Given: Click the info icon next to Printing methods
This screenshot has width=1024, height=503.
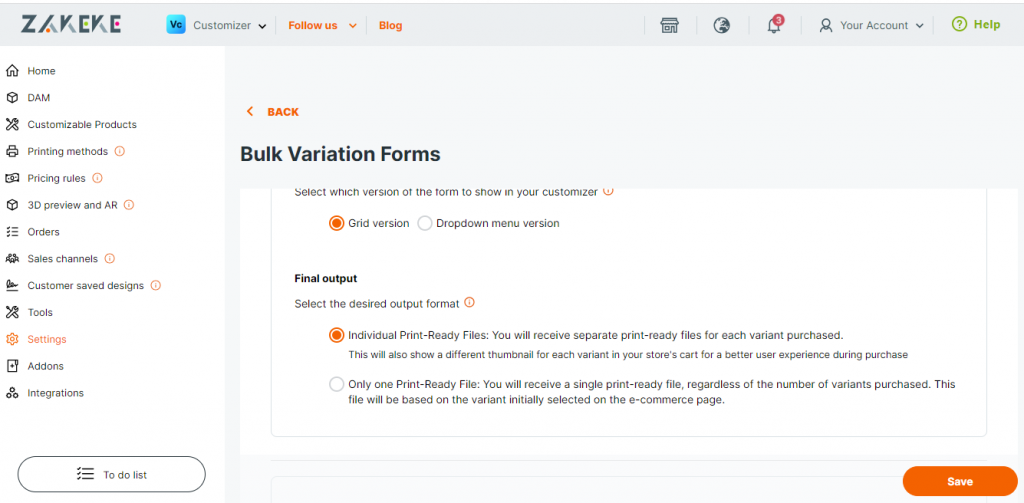Looking at the screenshot, I should [x=120, y=151].
